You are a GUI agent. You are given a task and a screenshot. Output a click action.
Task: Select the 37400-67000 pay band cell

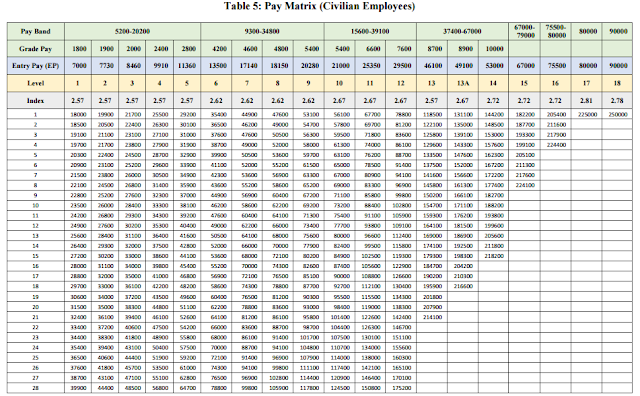(462, 31)
